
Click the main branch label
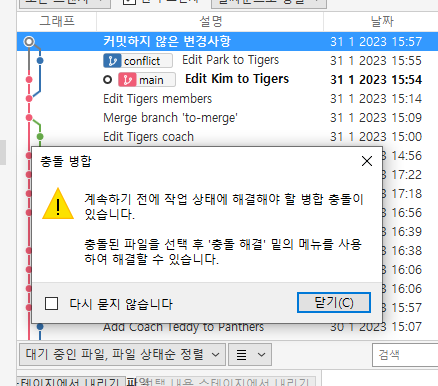tap(147, 80)
